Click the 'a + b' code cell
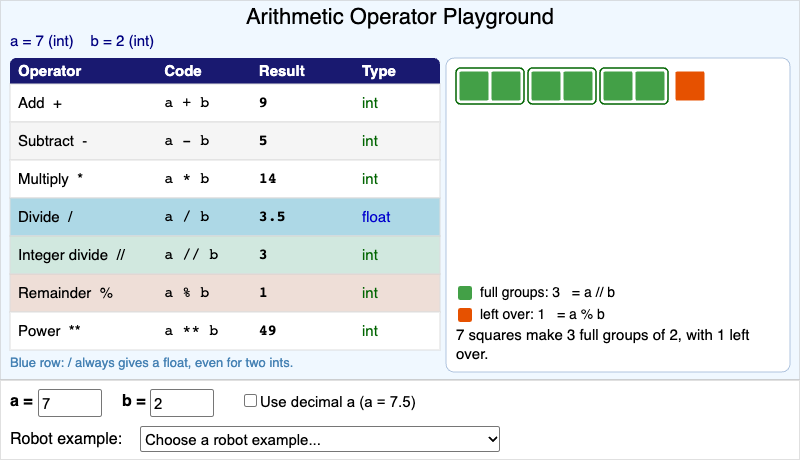 click(187, 102)
